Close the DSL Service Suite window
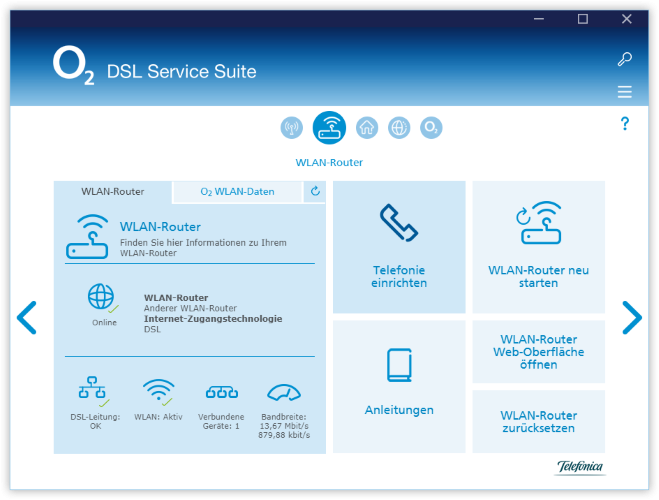The height and width of the screenshot is (500, 659). (x=627, y=19)
